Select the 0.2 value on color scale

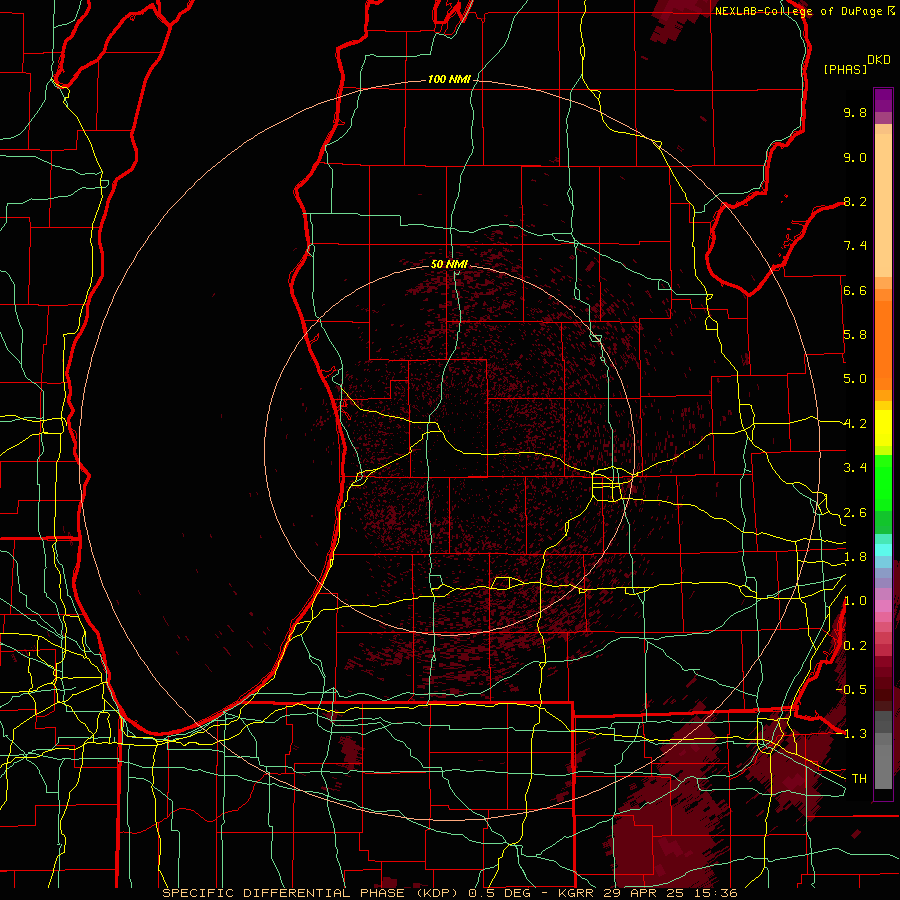(855, 646)
